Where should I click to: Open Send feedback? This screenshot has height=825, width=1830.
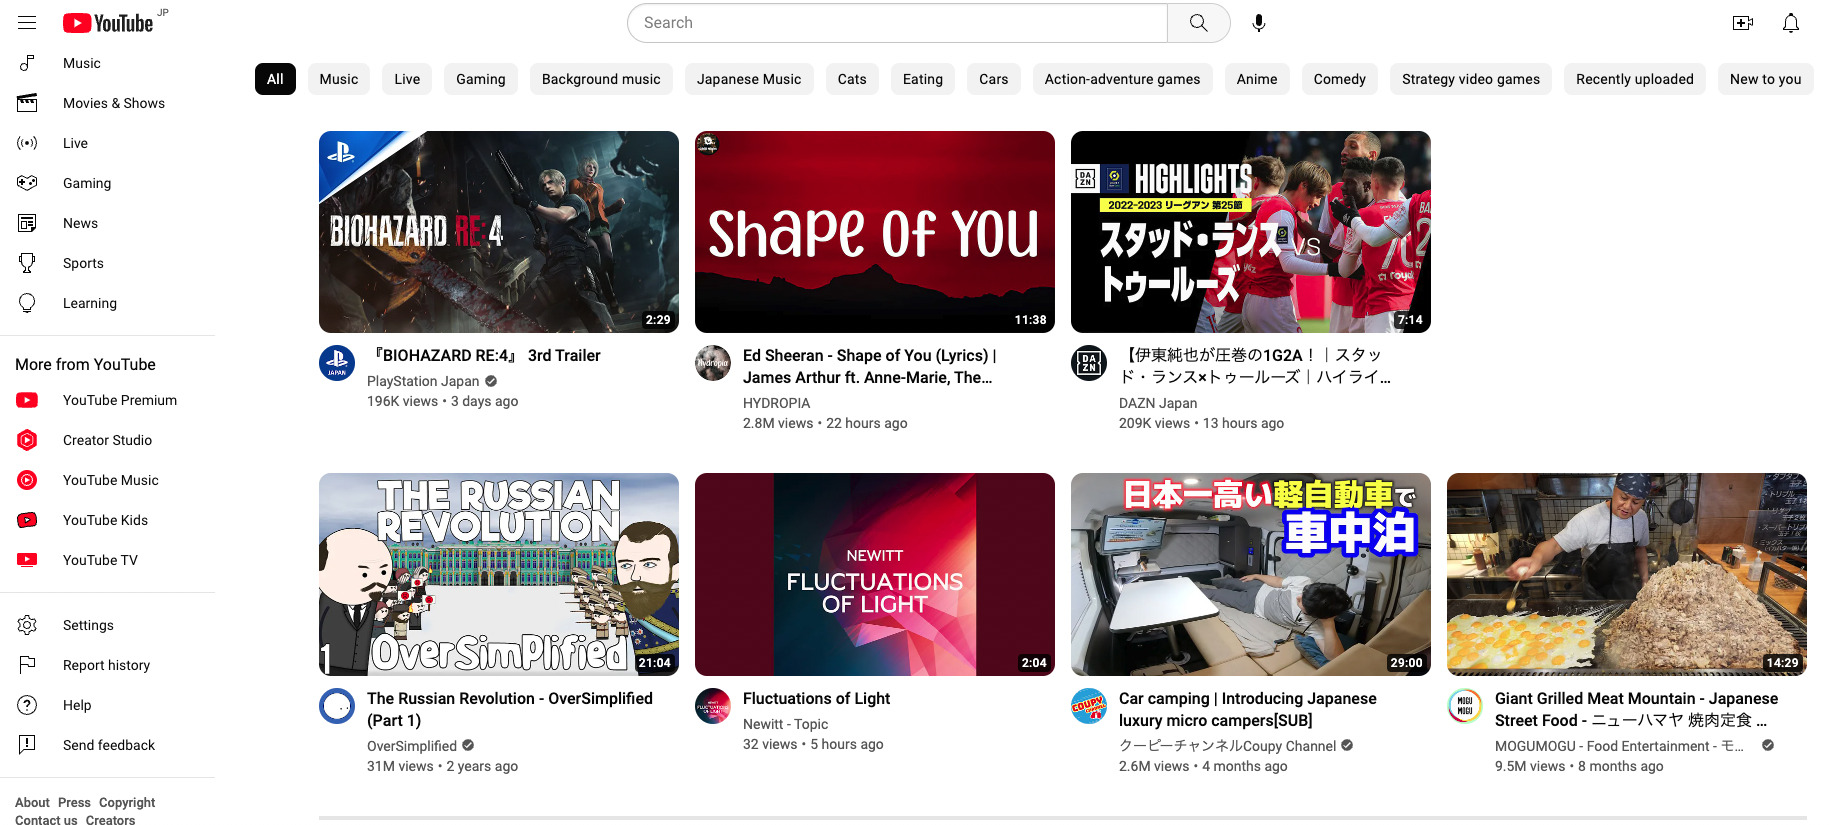pos(107,745)
